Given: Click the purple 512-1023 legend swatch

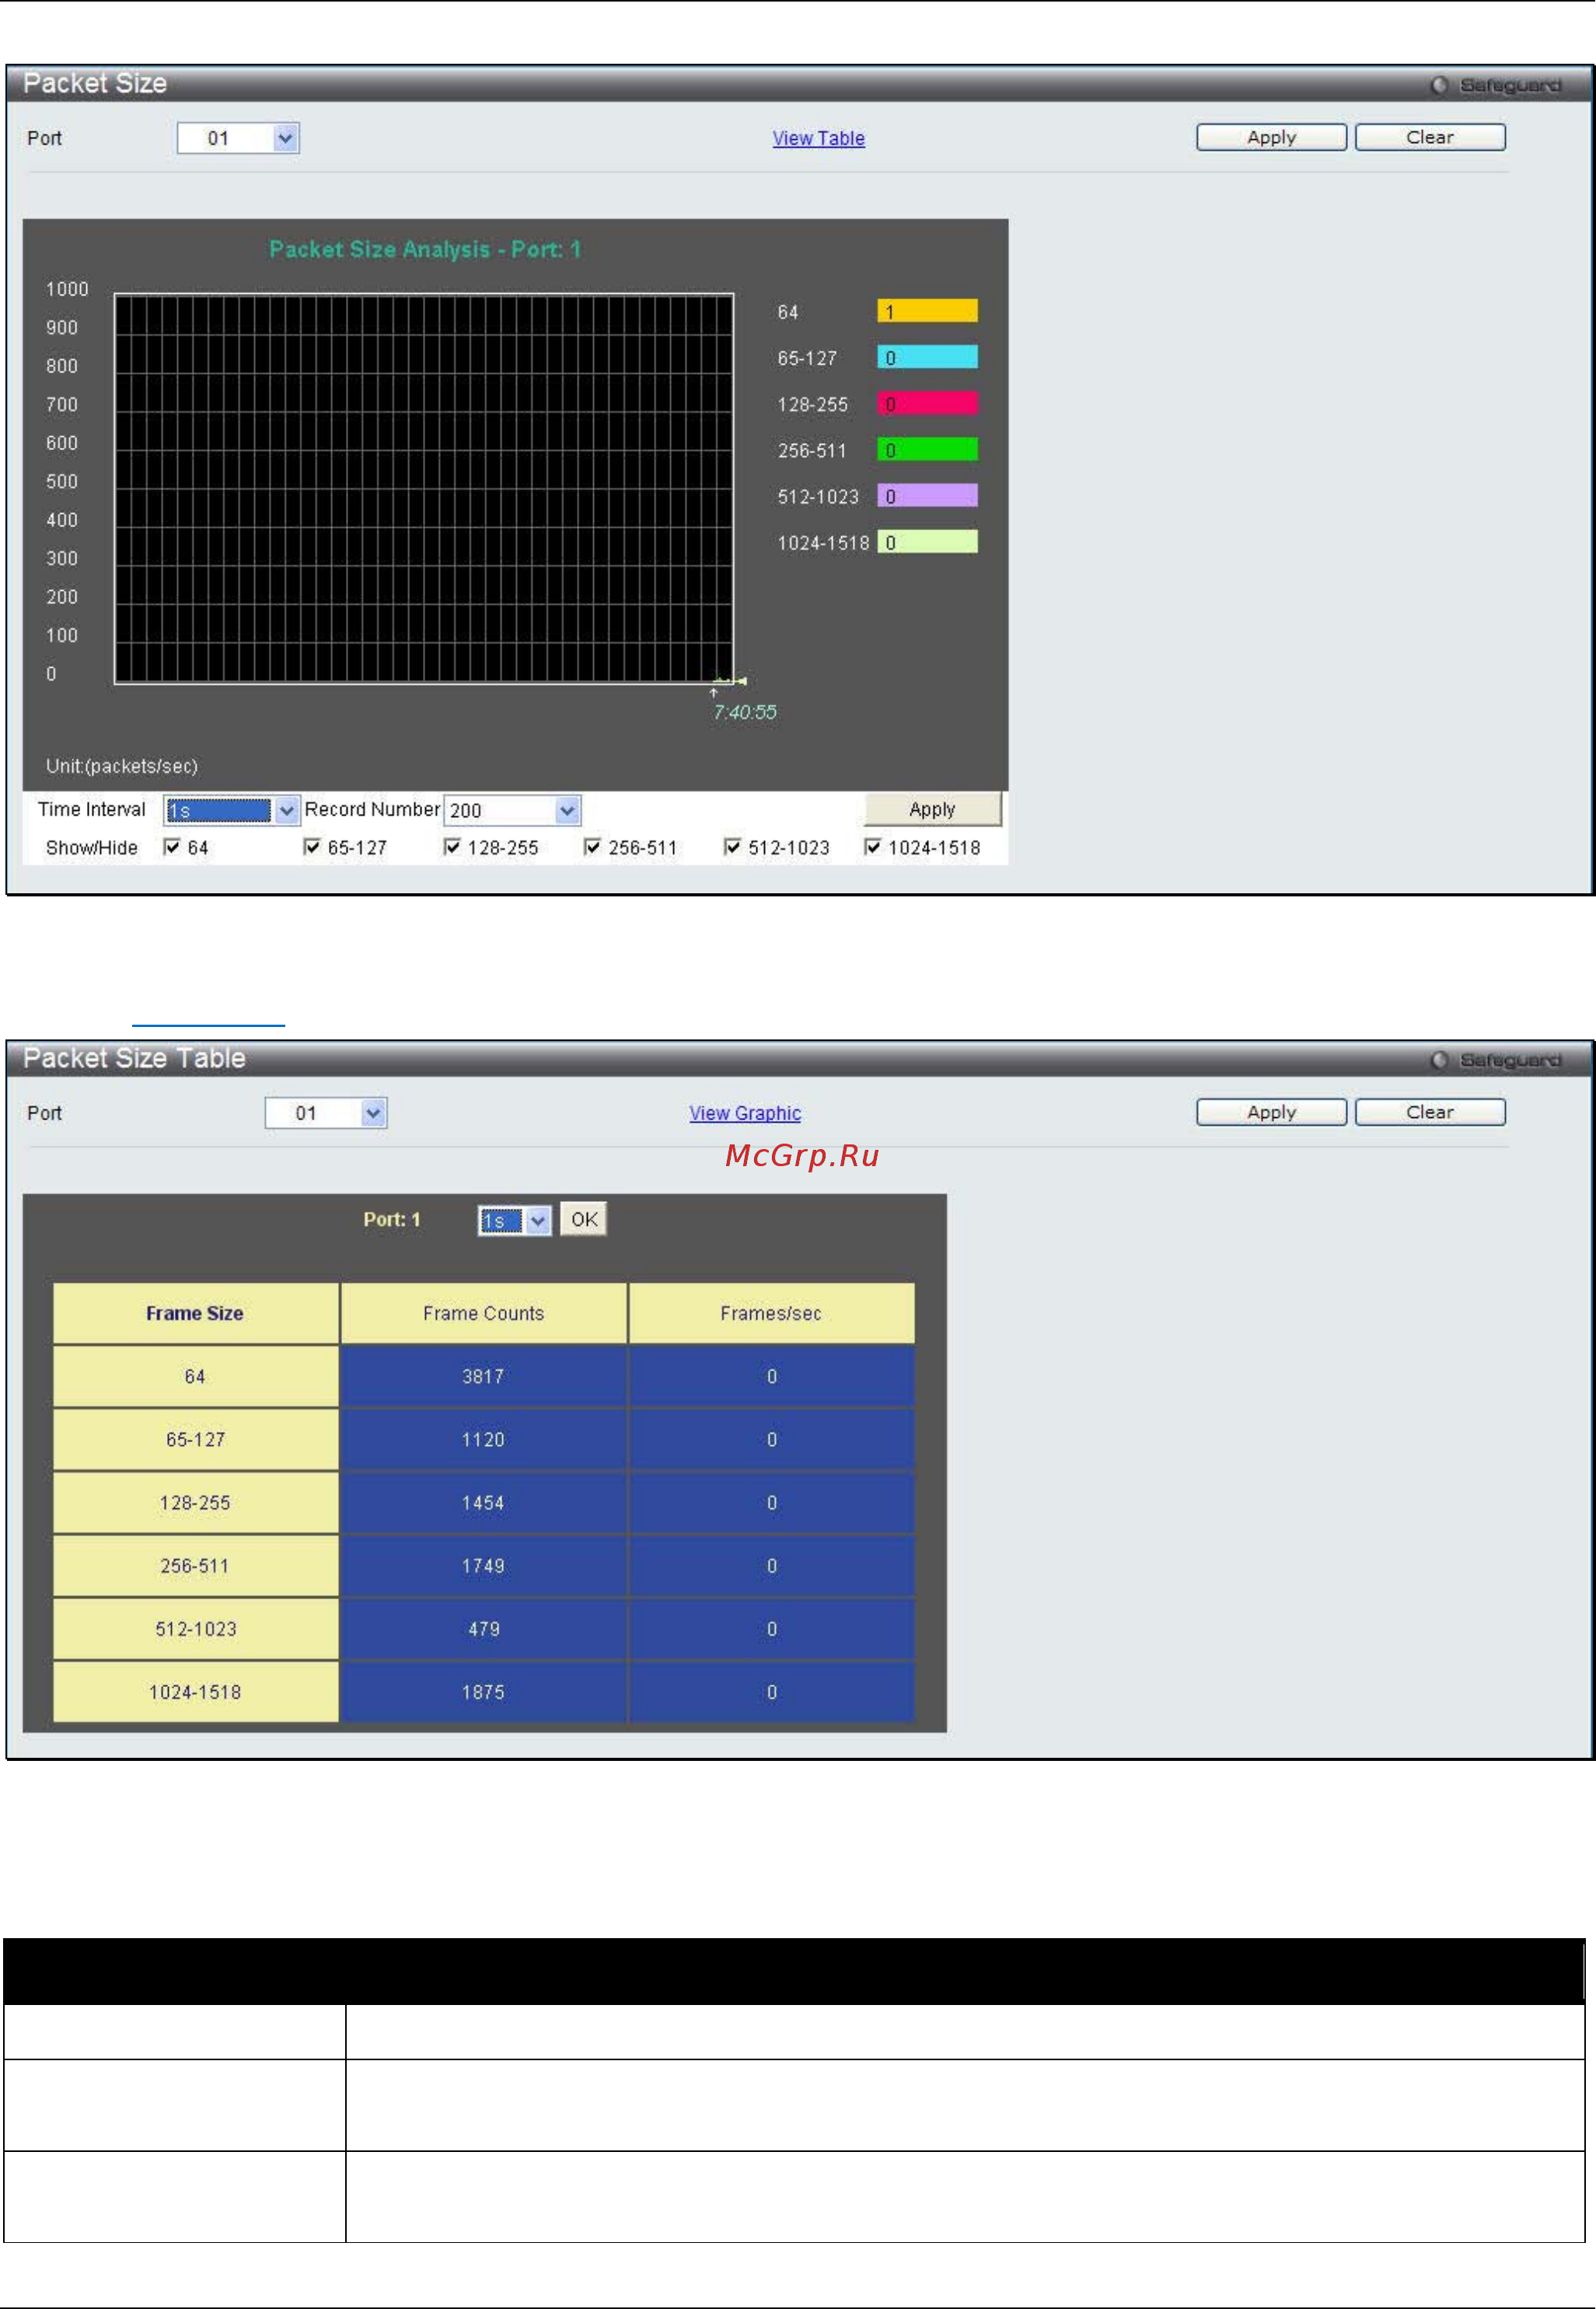Looking at the screenshot, I should (927, 495).
